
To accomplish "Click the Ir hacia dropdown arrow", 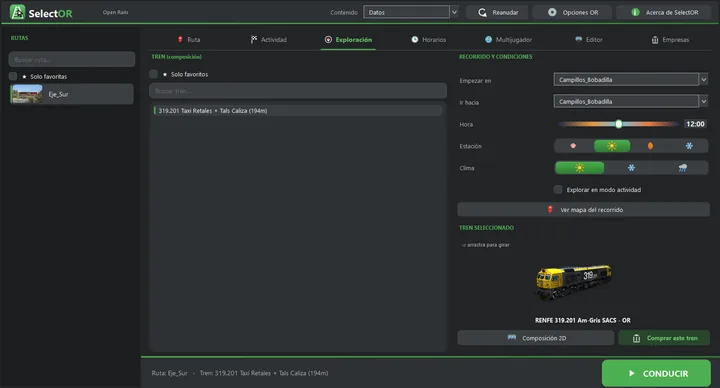I will coord(703,101).
